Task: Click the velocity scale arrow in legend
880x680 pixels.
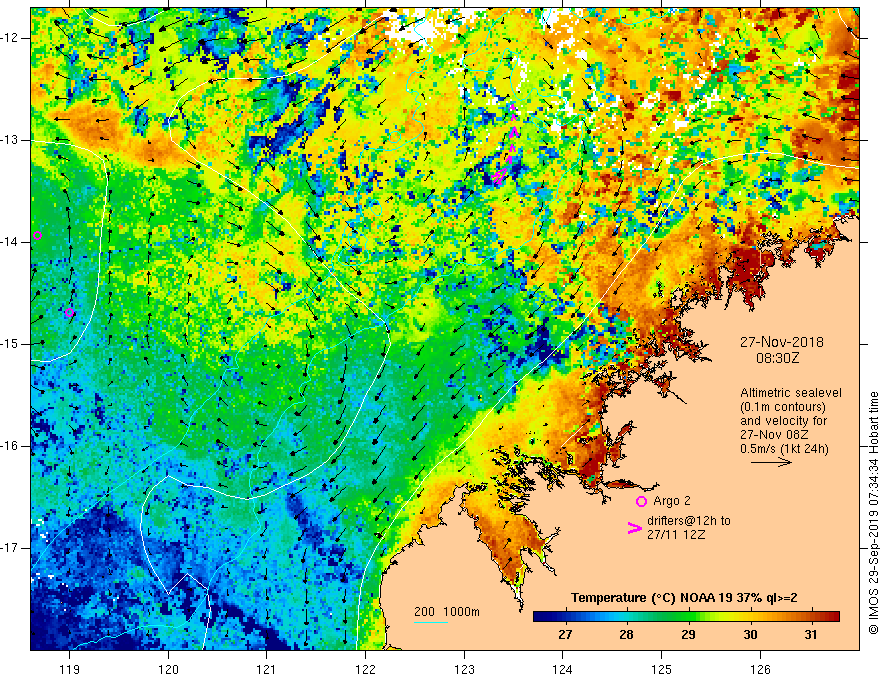Action: 772,462
